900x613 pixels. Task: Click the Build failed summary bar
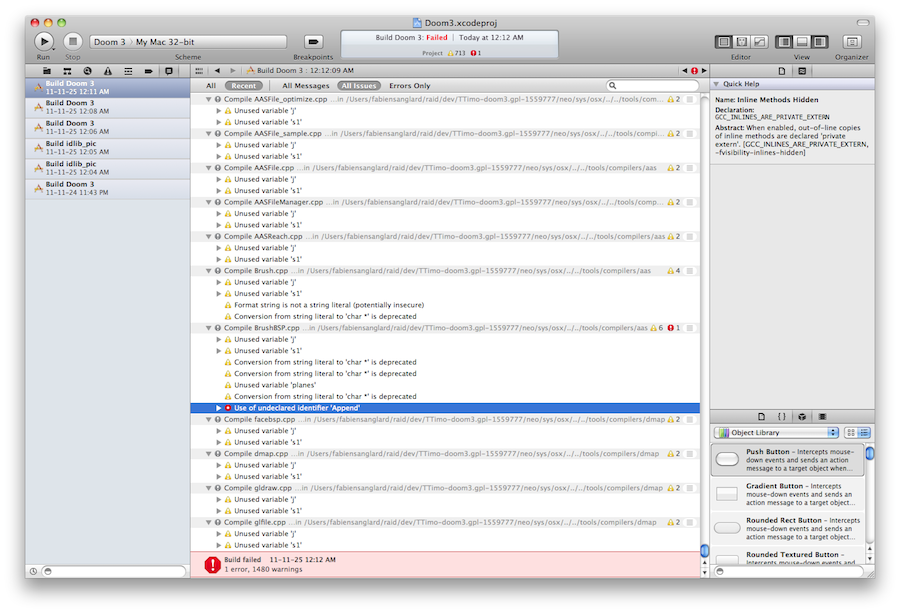click(x=445, y=564)
